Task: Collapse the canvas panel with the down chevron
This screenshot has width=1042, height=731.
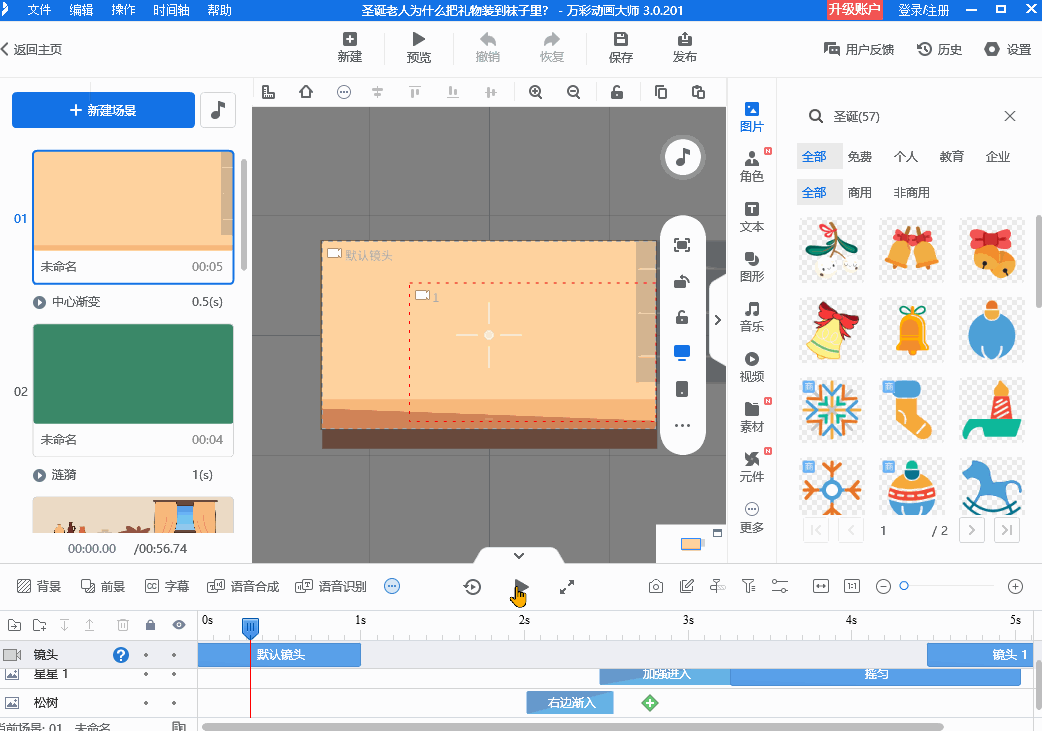Action: coord(518,555)
